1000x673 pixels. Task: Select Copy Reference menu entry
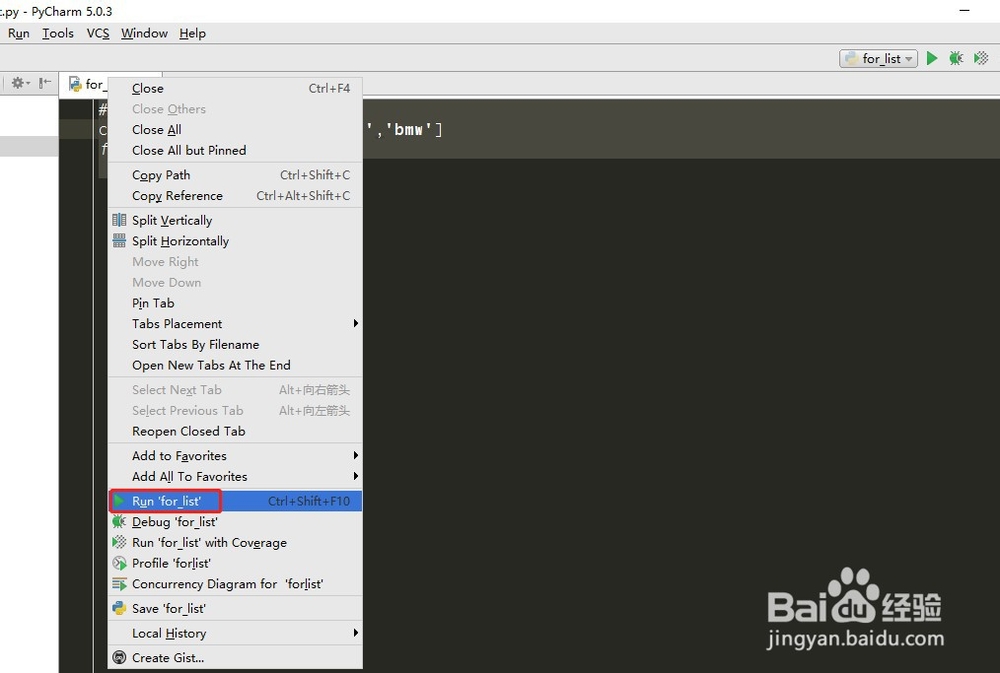coord(235,196)
